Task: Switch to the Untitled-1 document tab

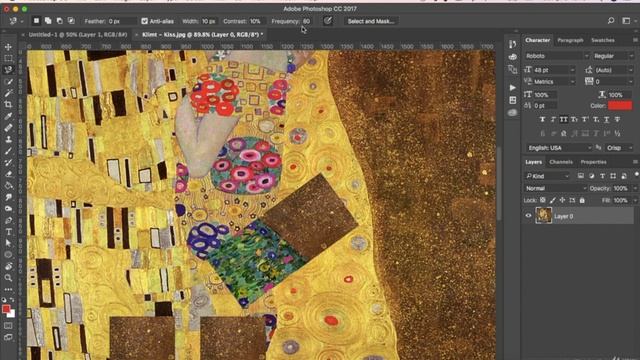Action: (x=78, y=35)
